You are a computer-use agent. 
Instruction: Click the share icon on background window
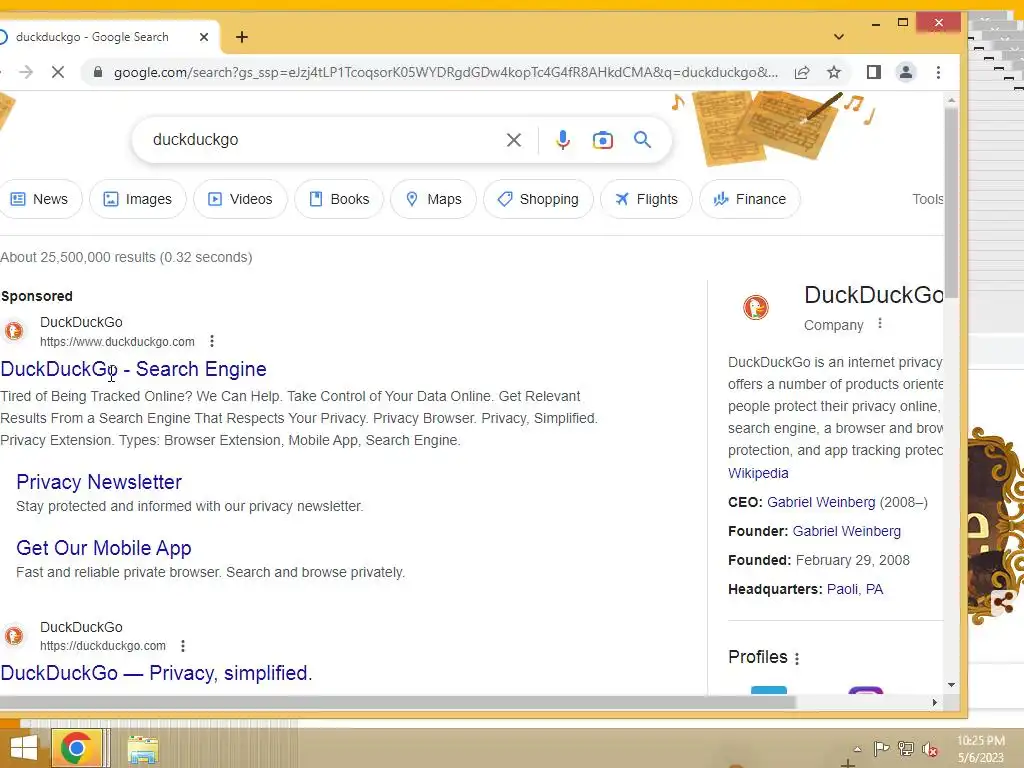(x=1002, y=603)
